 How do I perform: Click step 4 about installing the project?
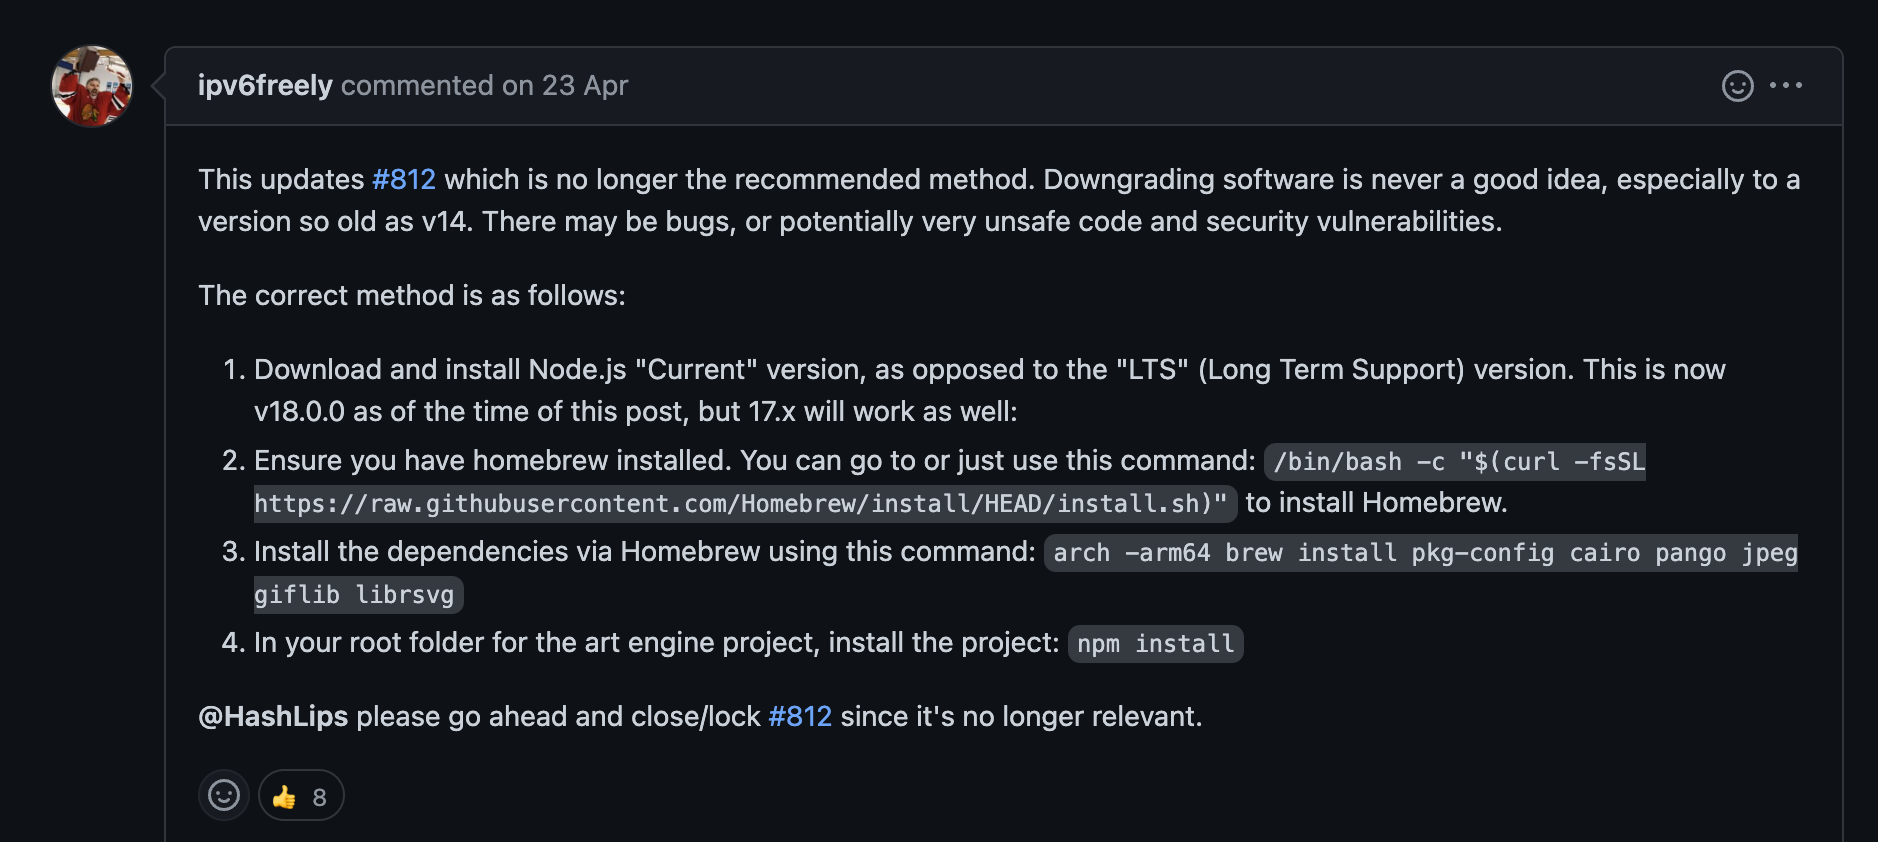pyautogui.click(x=650, y=642)
